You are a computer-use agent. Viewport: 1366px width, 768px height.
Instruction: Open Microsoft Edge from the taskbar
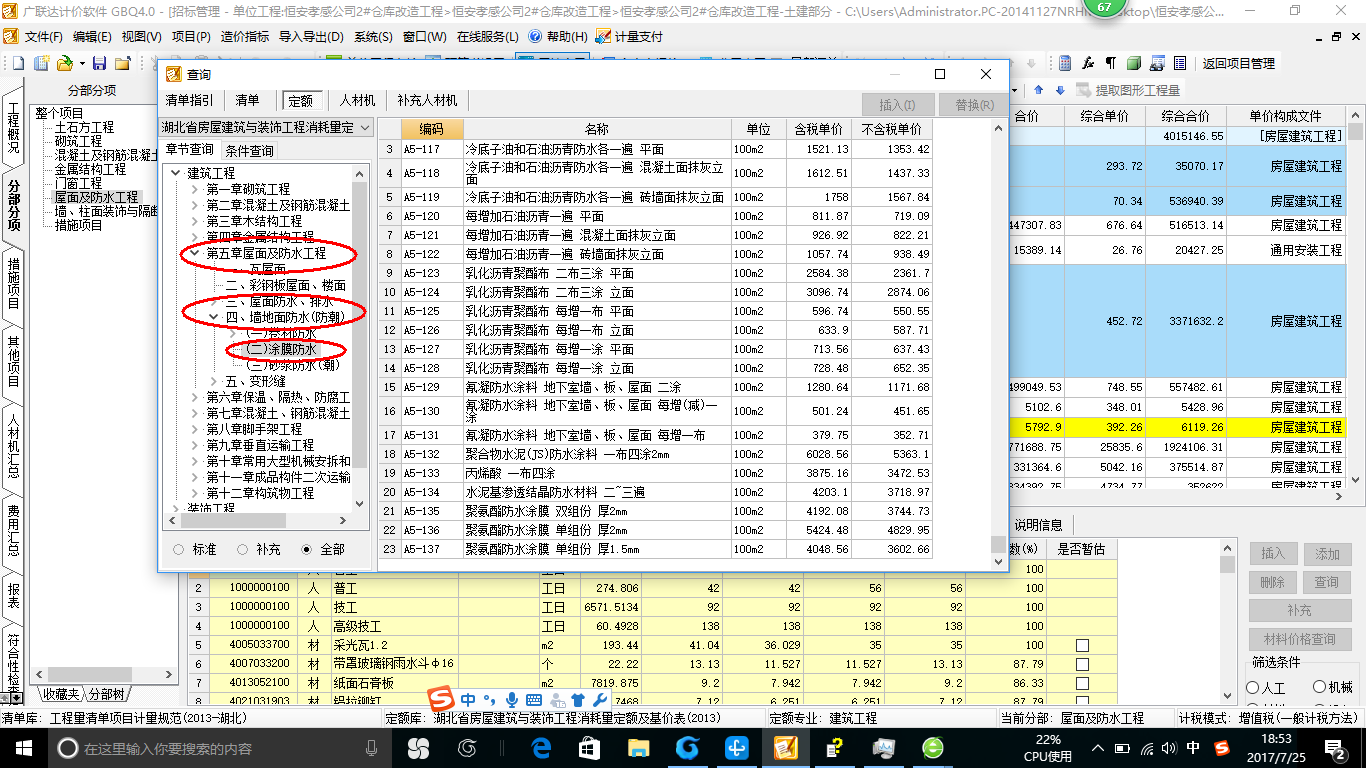[542, 747]
